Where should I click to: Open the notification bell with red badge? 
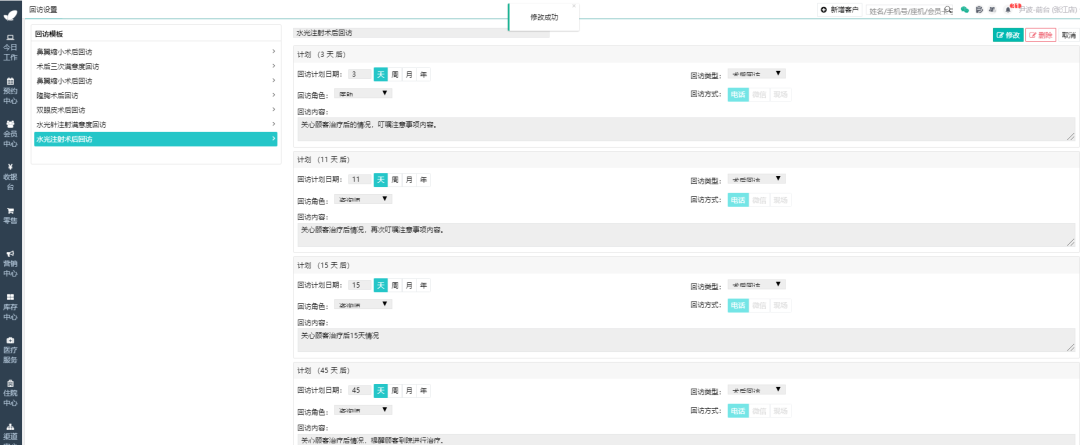pyautogui.click(x=1008, y=9)
